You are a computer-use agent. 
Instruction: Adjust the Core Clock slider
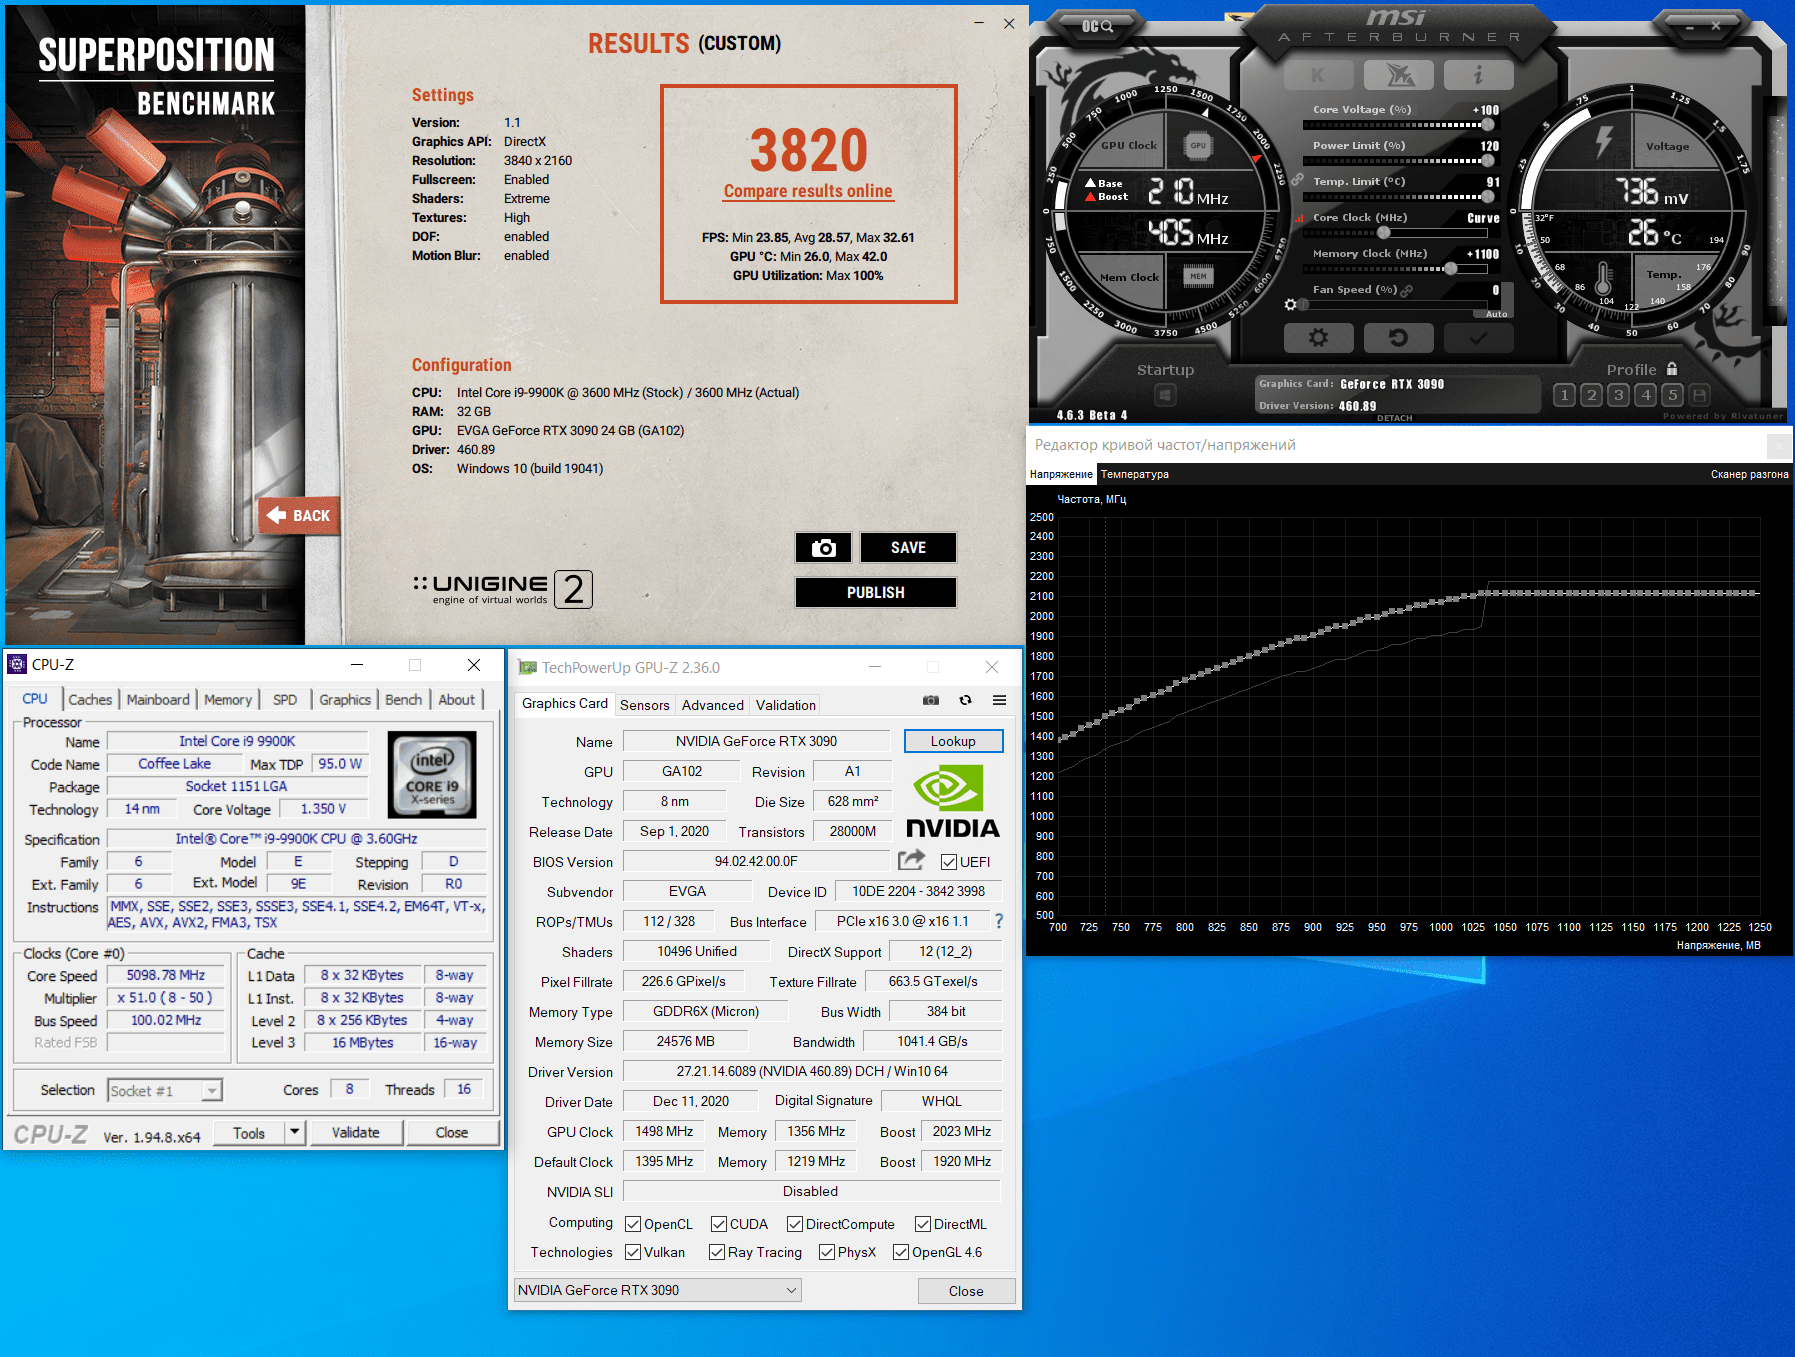[1397, 233]
